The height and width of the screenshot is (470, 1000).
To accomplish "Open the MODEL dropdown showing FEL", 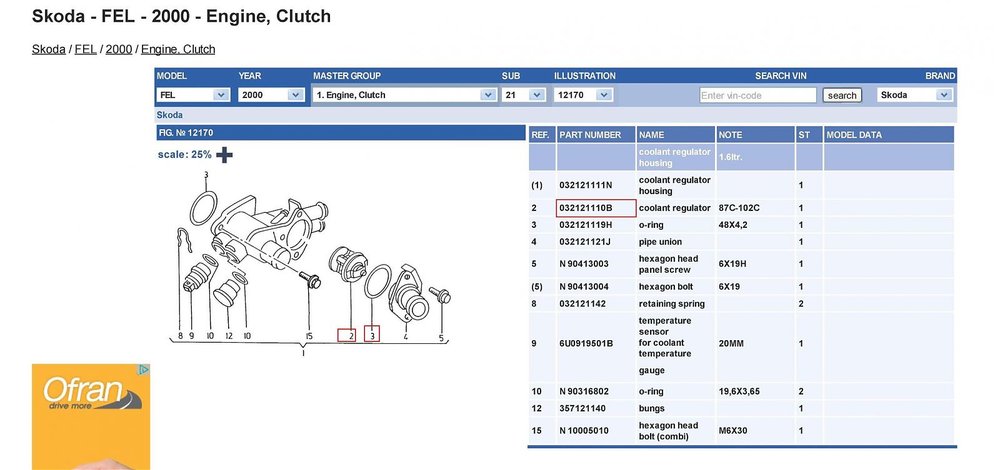I will click(x=193, y=95).
